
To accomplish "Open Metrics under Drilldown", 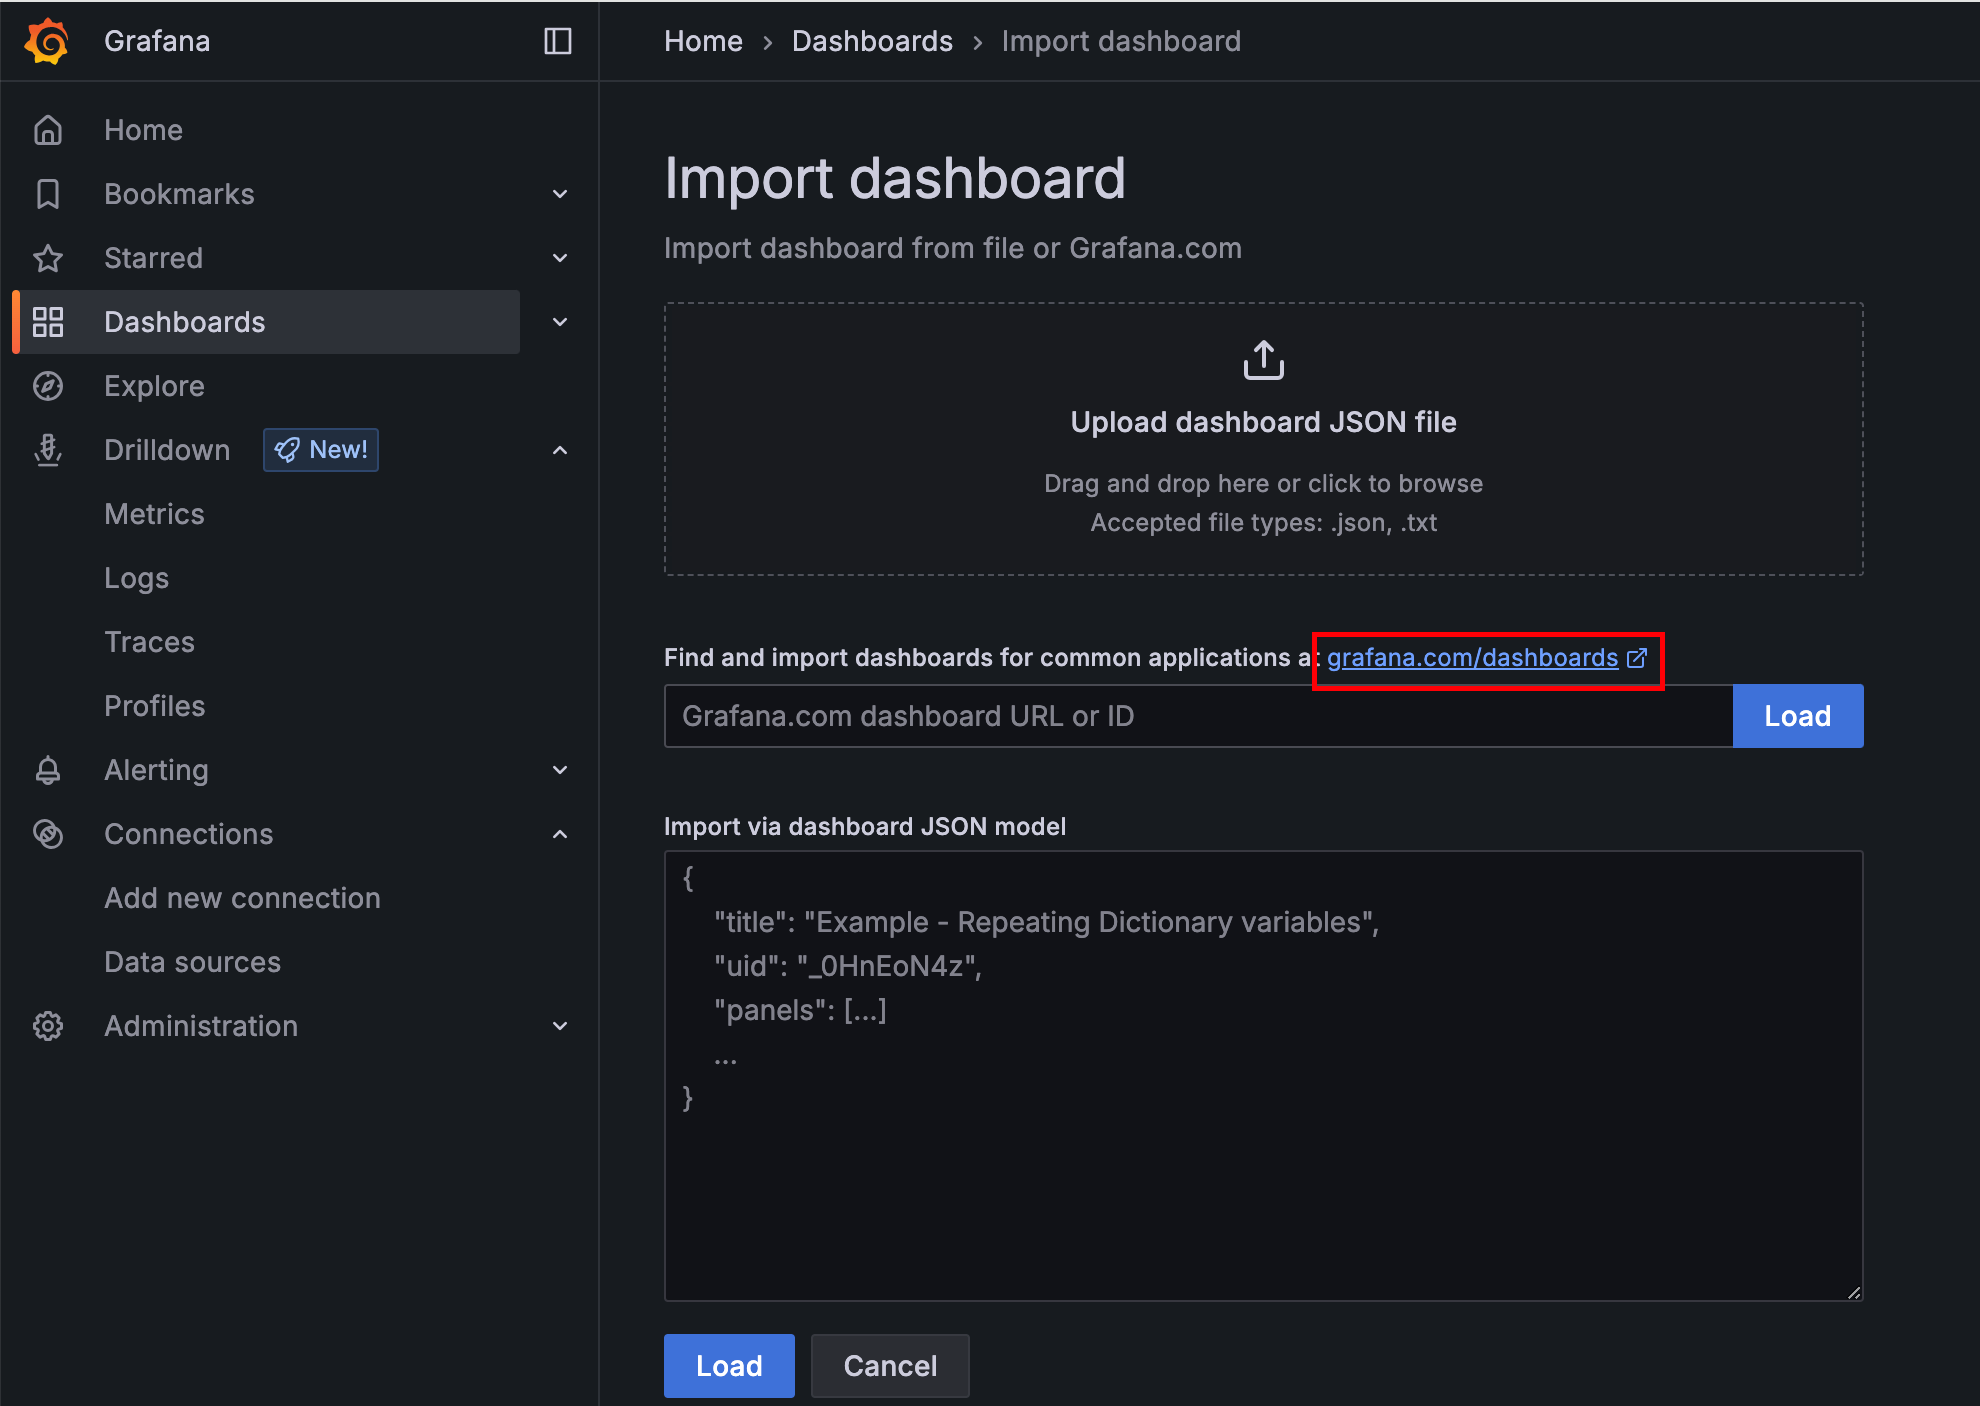I will point(154,514).
